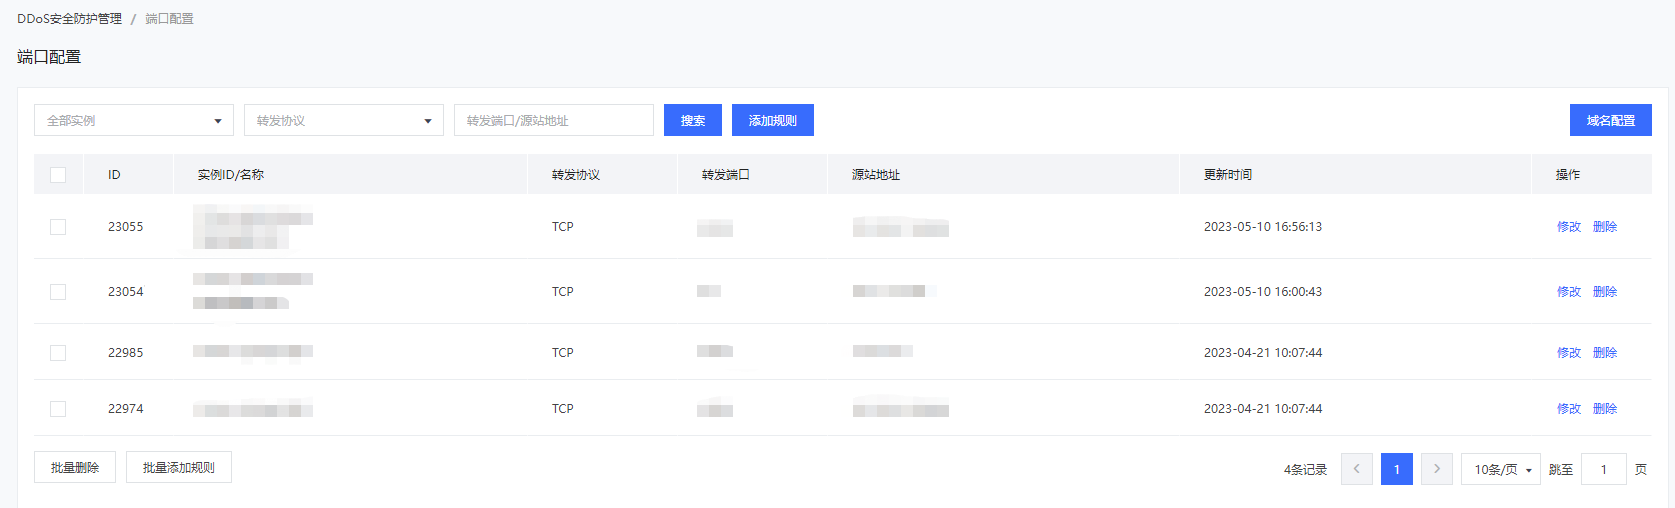1675x508 pixels.
Task: Click 删除 for rule 23054
Action: [1604, 292]
